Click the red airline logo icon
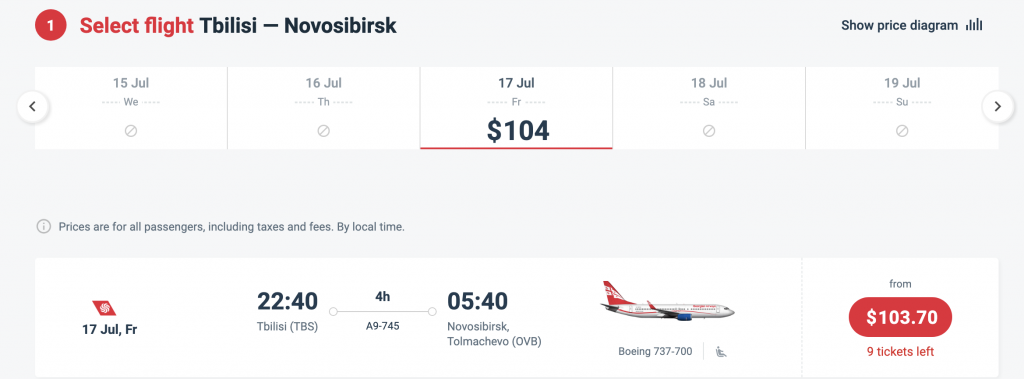Image resolution: width=1024 pixels, height=379 pixels. point(104,308)
